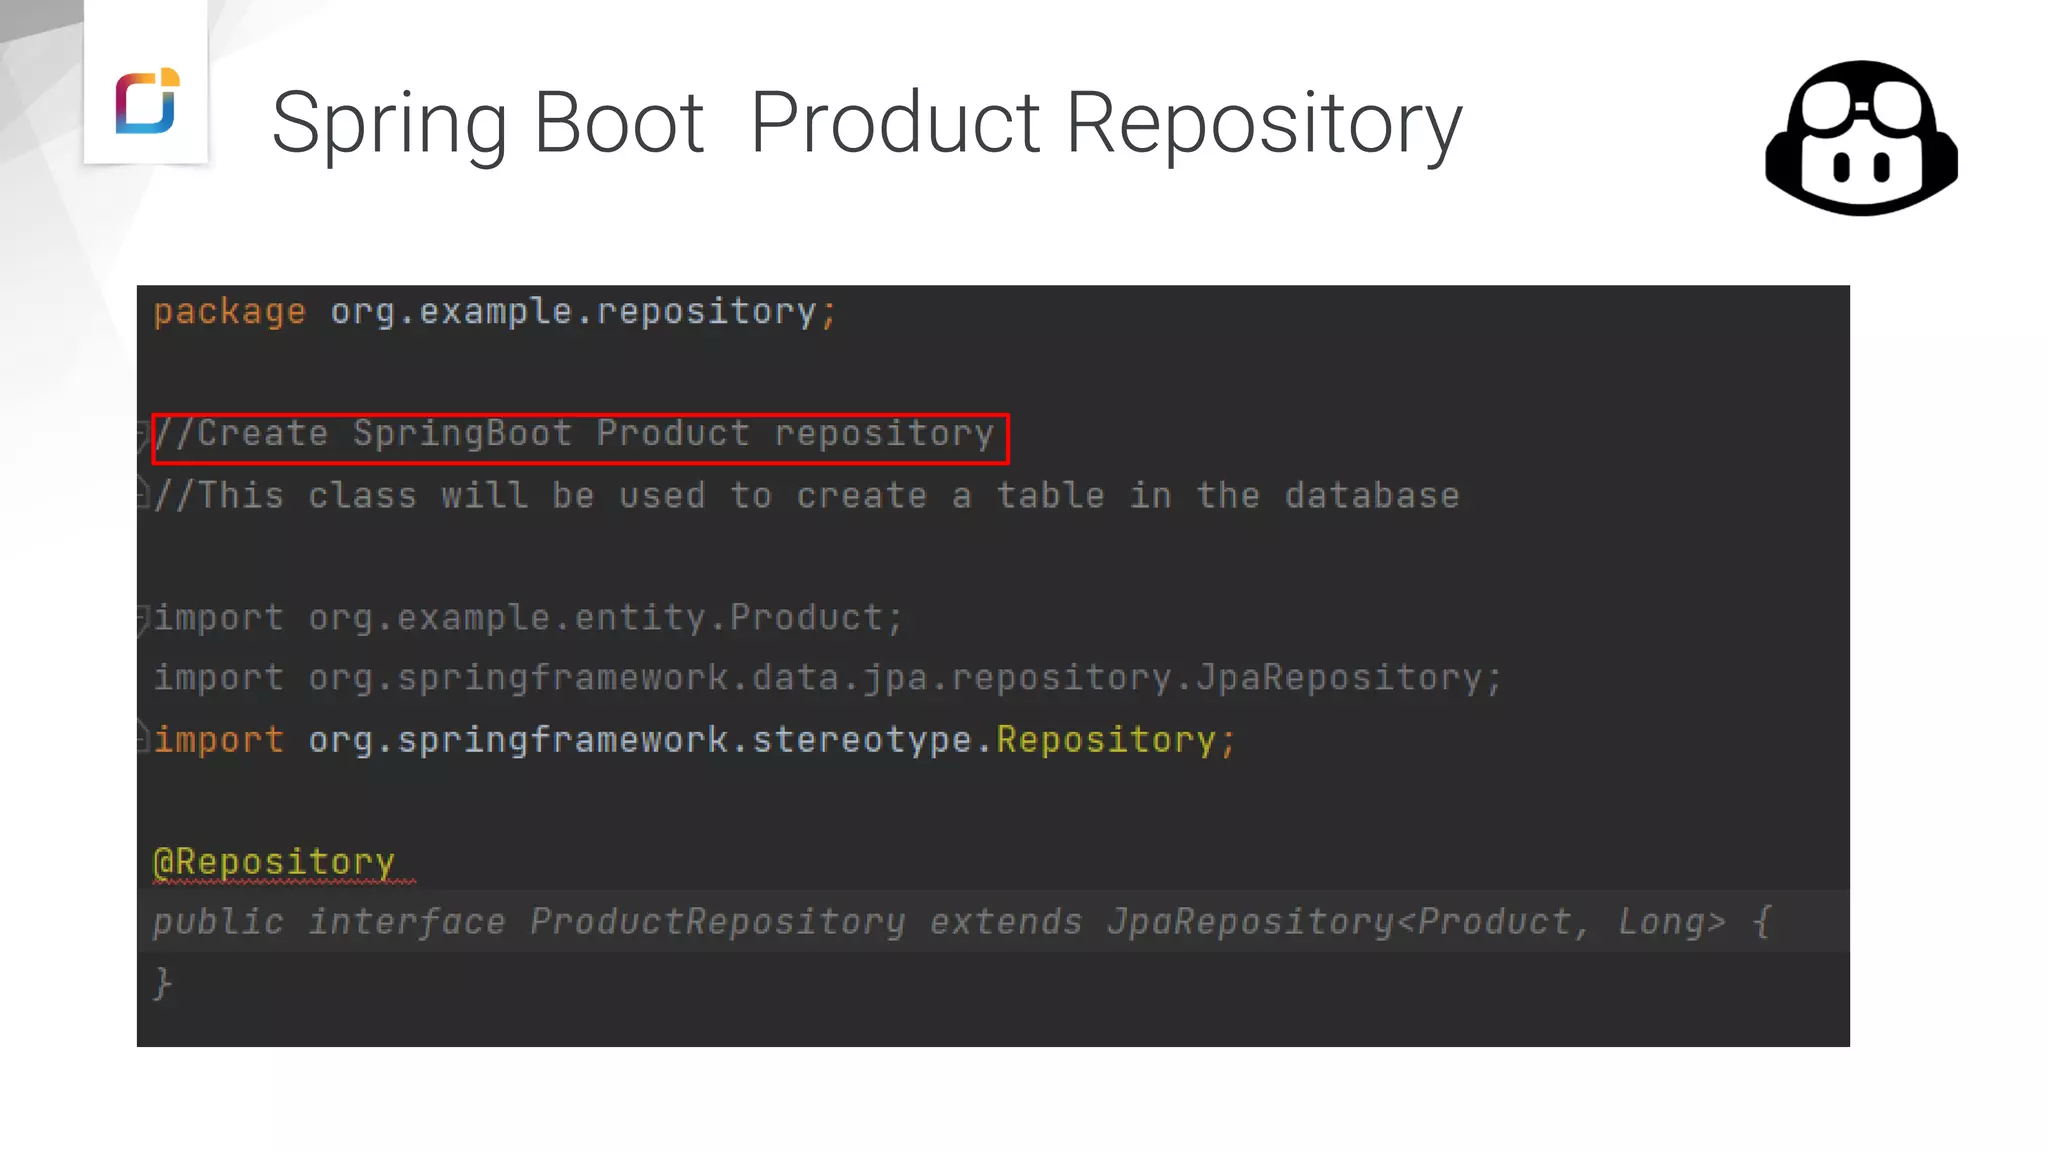Click the fold-end marker beside the stereotype import
The image size is (2048, 1152).
(x=143, y=740)
